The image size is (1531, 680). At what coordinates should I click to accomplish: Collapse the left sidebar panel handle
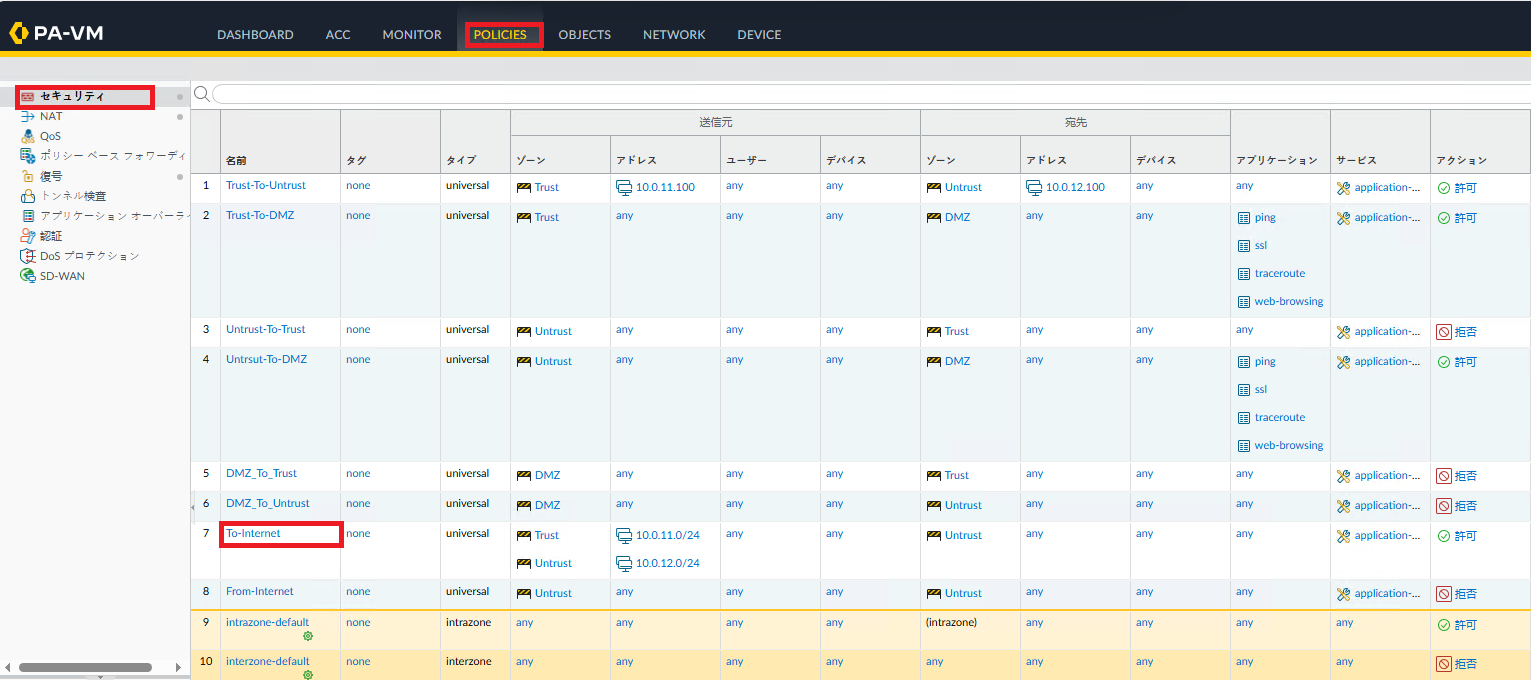point(192,508)
